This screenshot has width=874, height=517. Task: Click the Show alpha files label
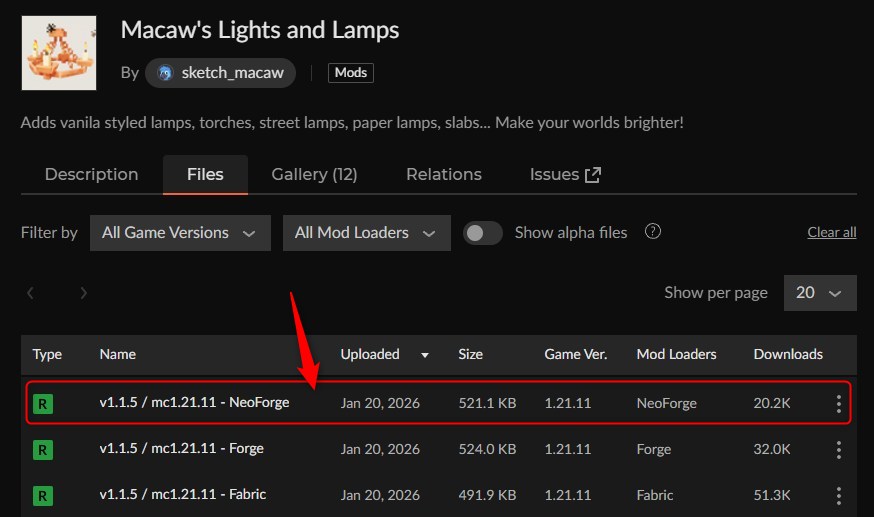click(x=571, y=233)
